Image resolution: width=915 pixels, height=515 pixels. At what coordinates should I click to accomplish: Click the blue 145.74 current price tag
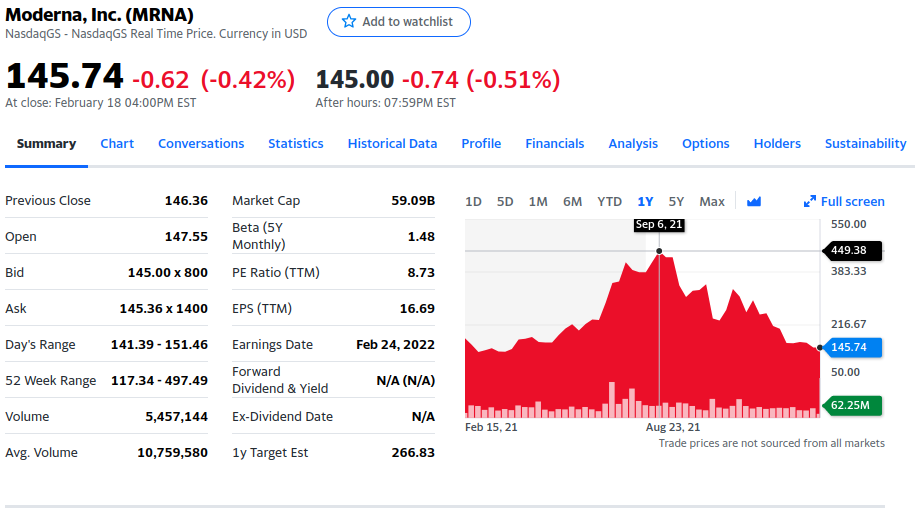(852, 347)
